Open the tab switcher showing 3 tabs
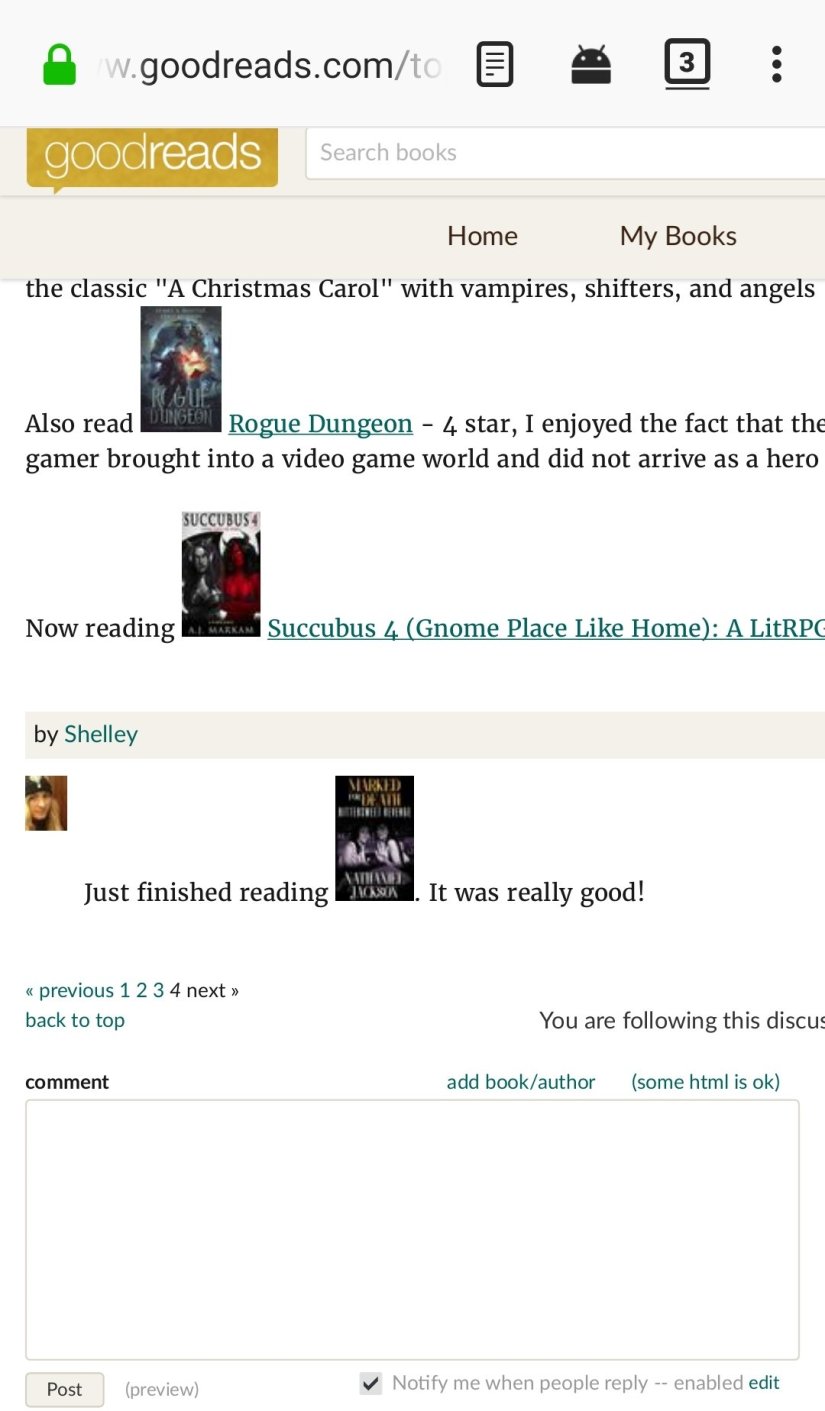The width and height of the screenshot is (825, 1411). click(687, 64)
